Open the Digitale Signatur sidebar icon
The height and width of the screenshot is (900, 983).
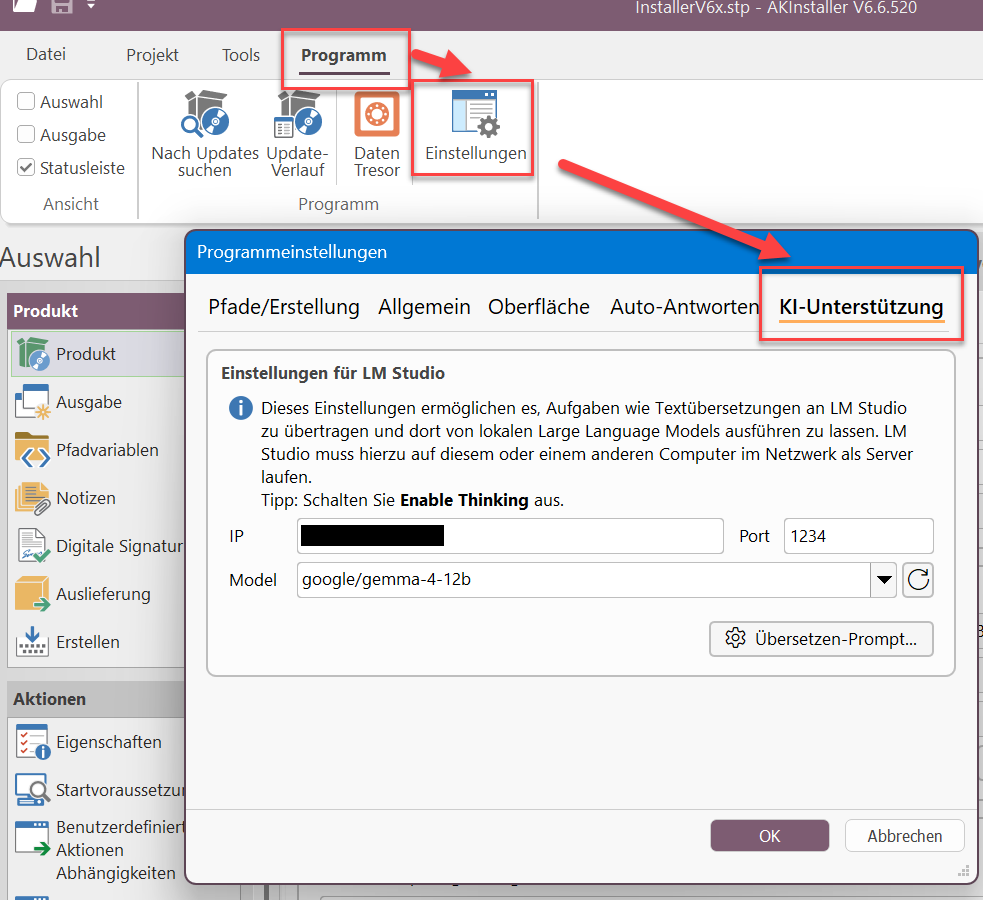pos(33,546)
